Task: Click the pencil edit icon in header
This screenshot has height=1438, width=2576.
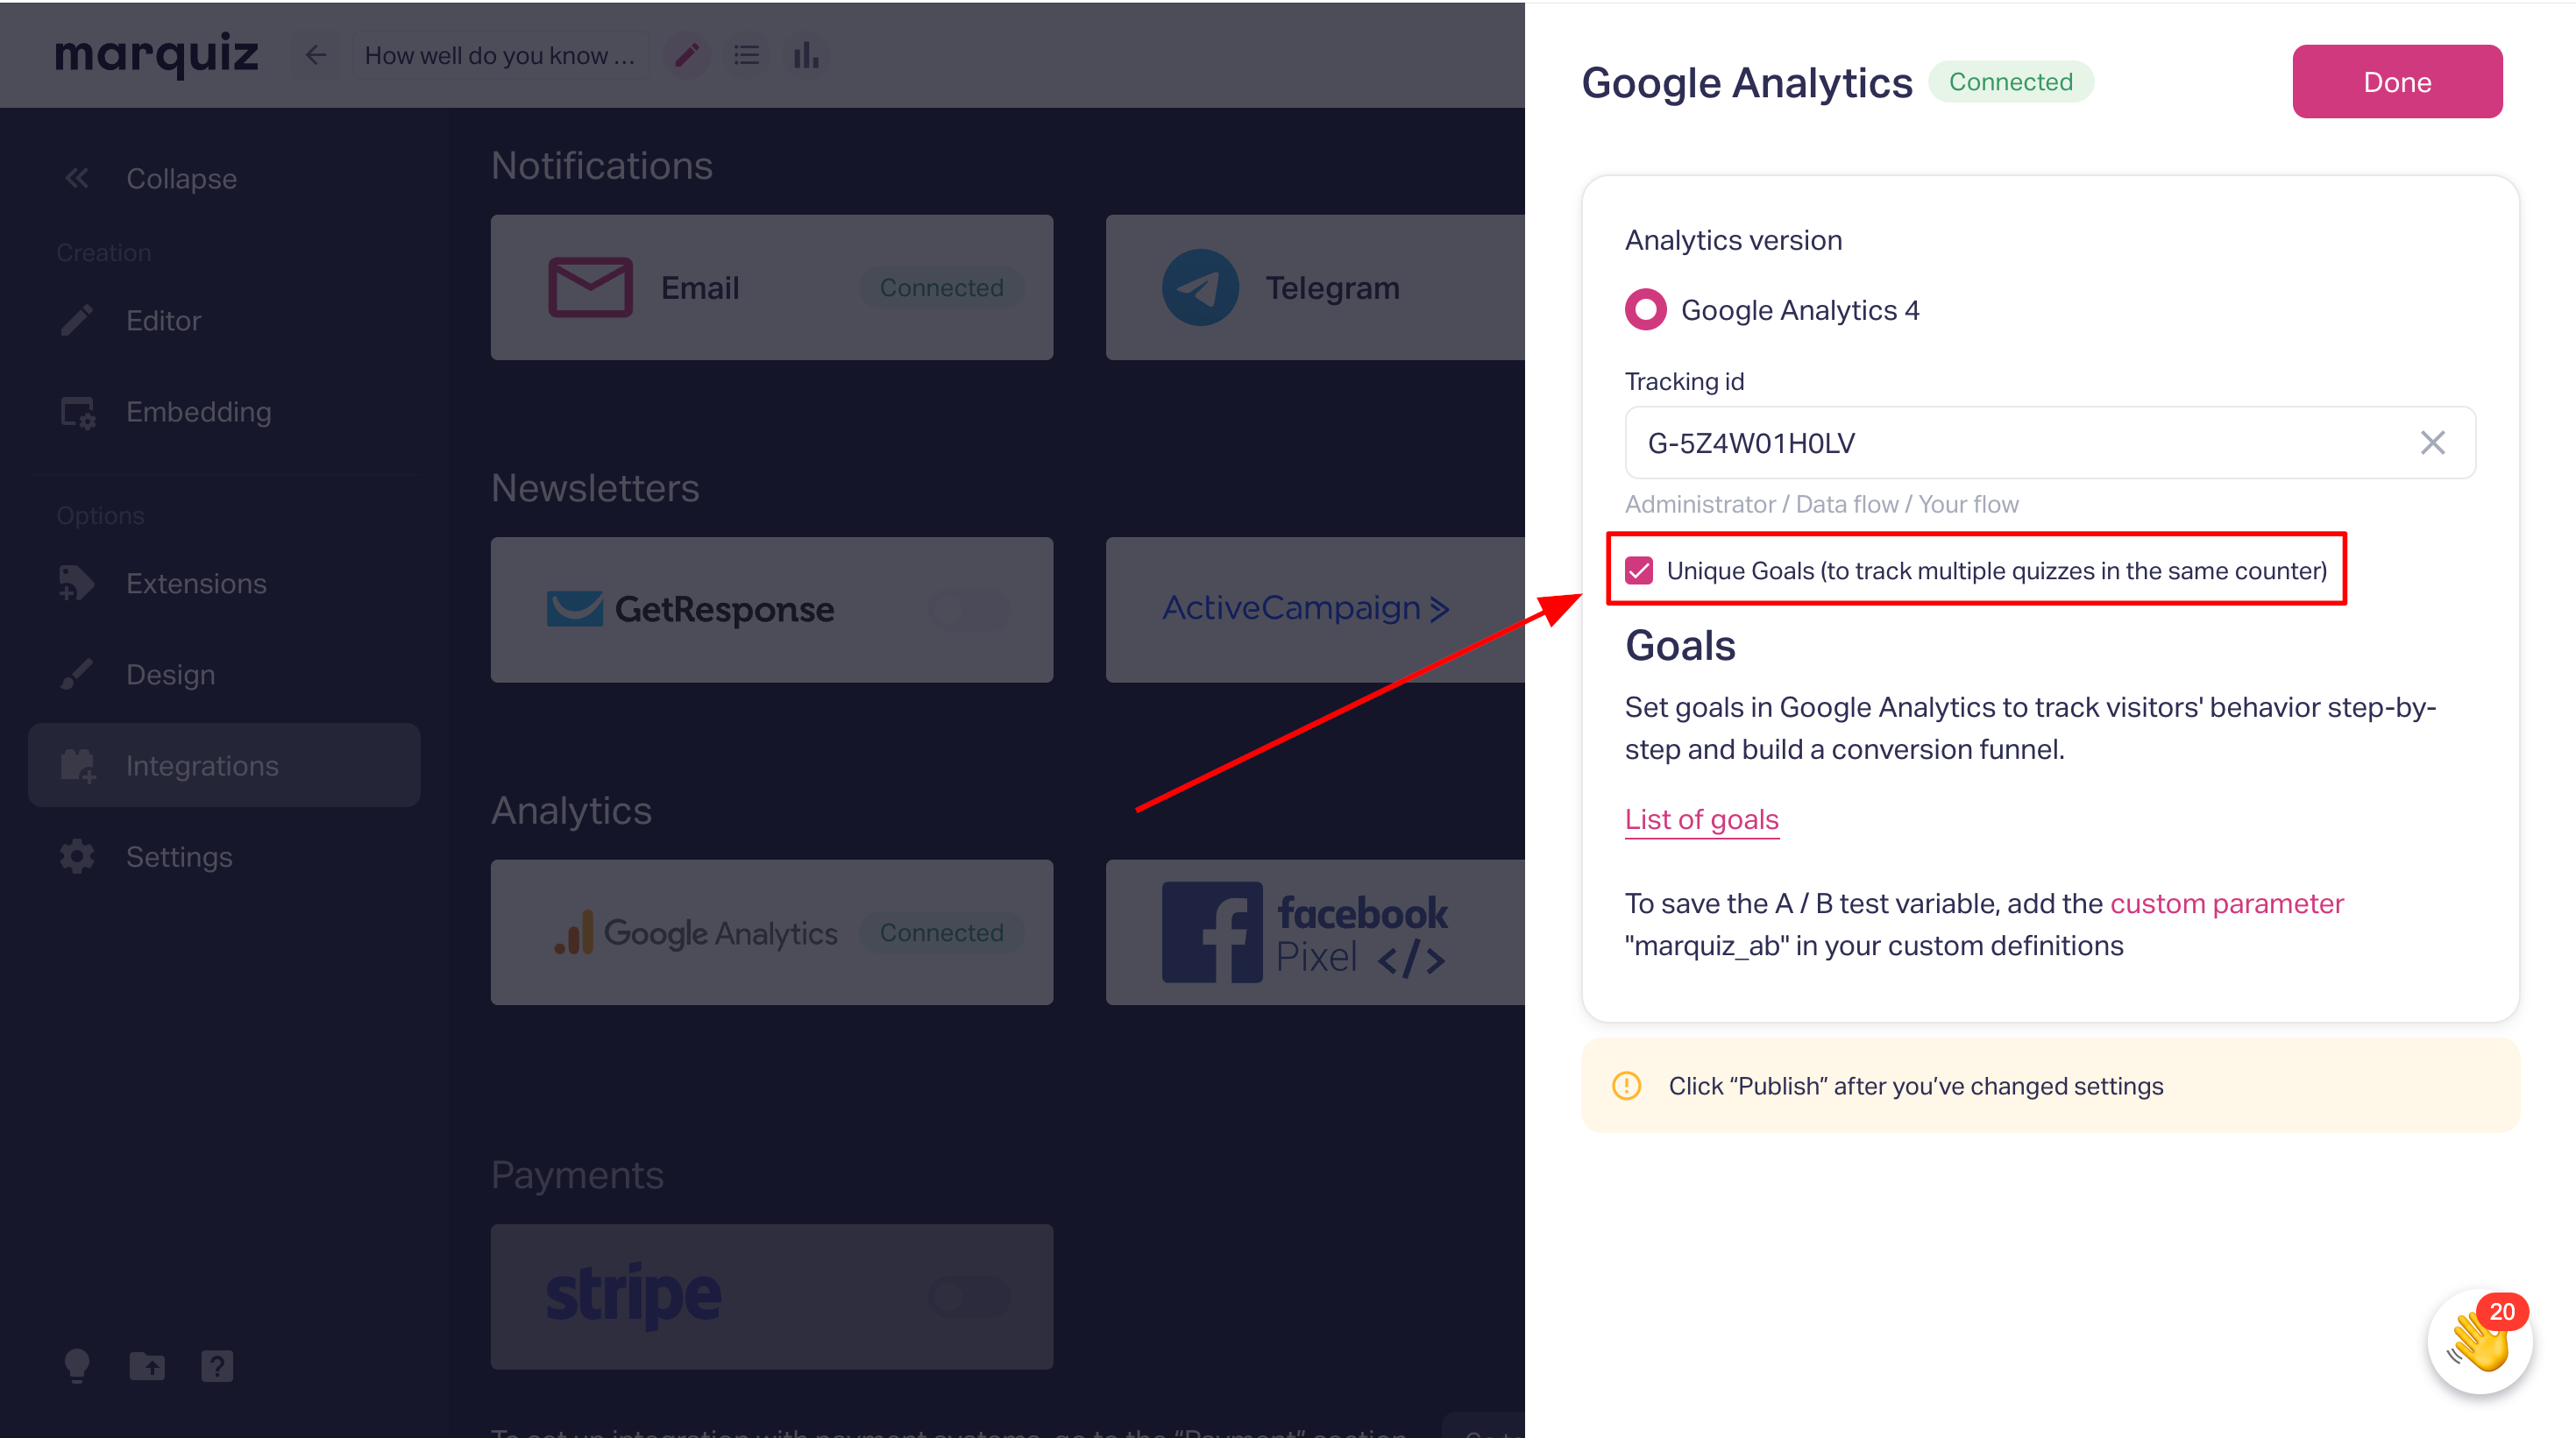Action: coord(686,55)
